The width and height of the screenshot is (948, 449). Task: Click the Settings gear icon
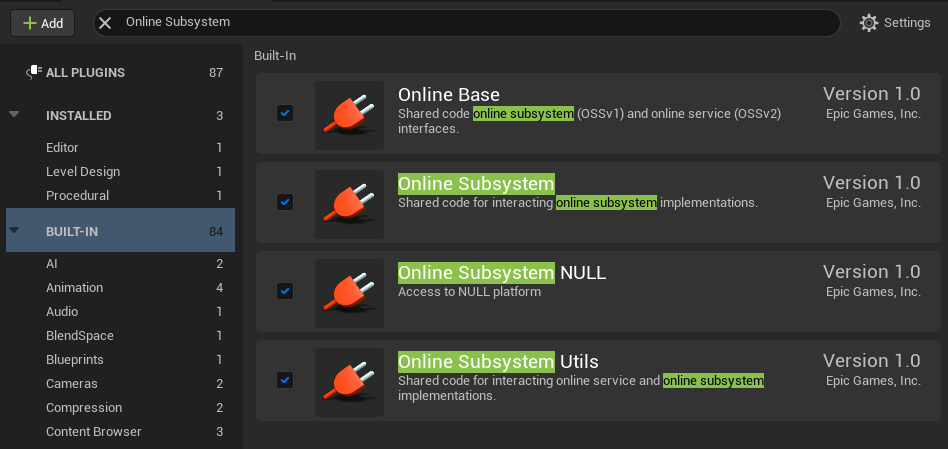click(869, 23)
